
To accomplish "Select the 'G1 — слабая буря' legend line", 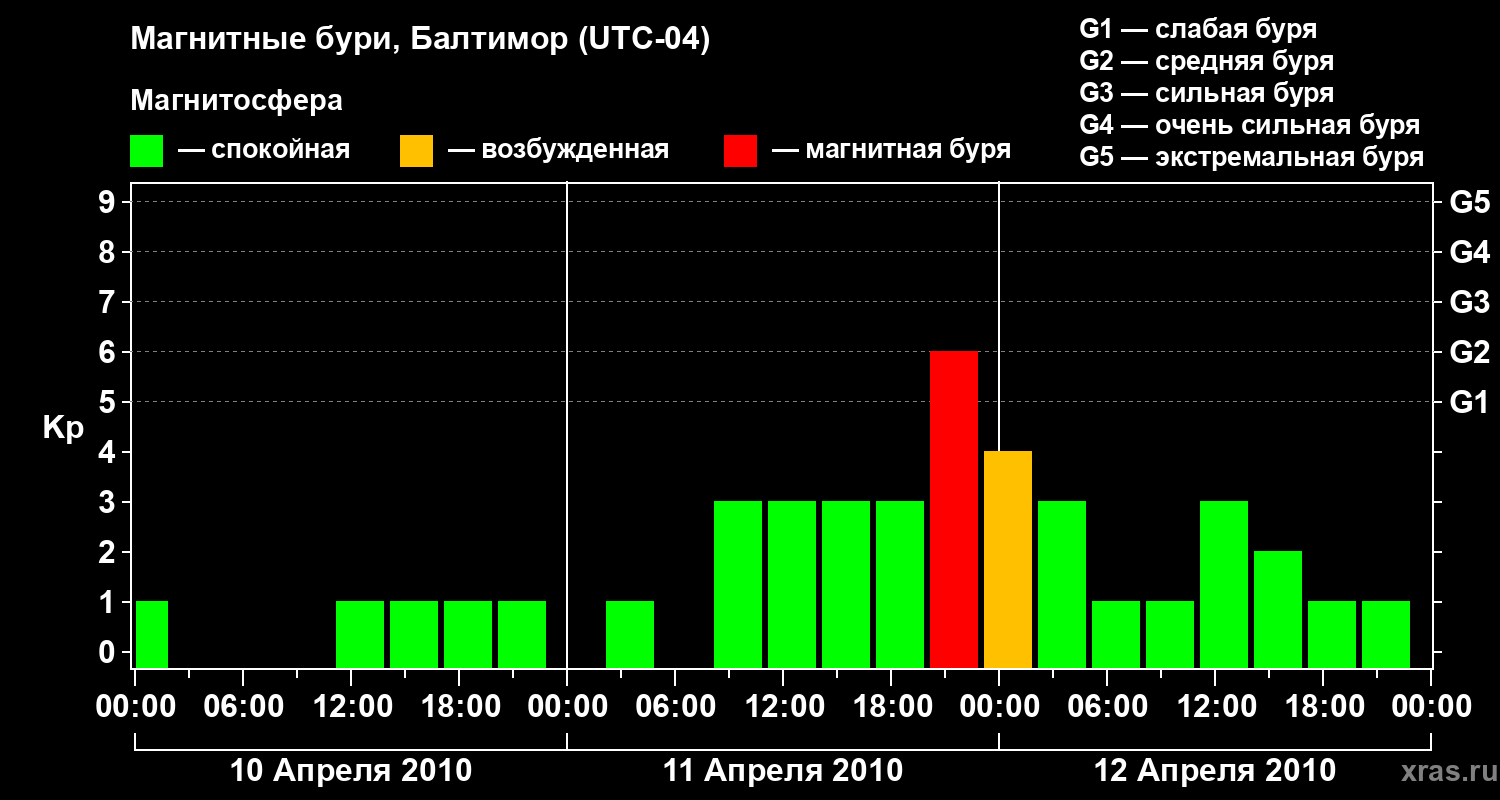I will (x=1198, y=29).
